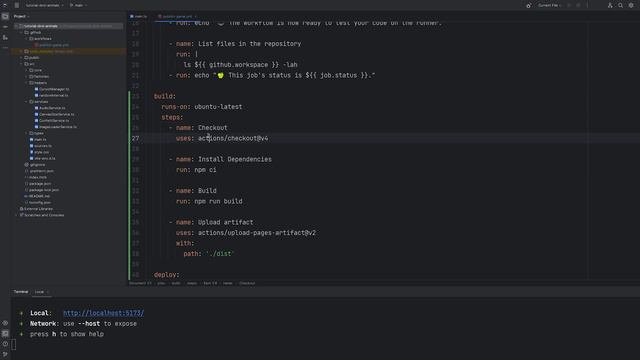The height and width of the screenshot is (360, 640).
Task: Click AI assistant icon left of Current File
Action: (529, 5)
